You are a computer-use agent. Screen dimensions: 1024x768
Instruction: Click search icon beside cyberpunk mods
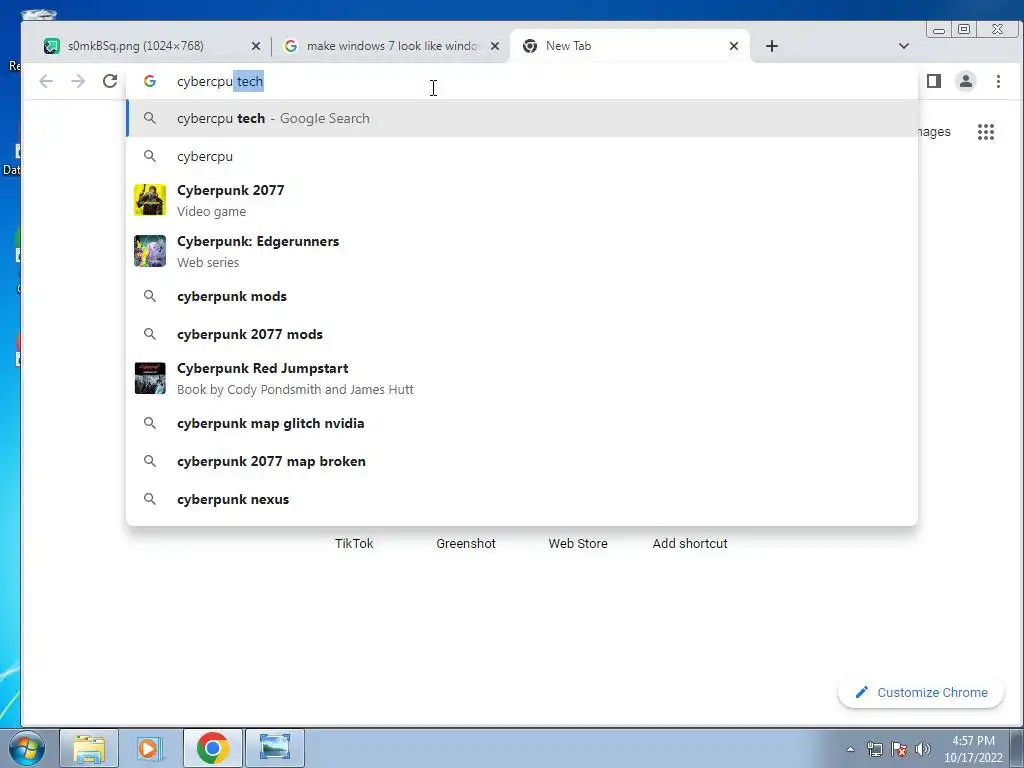(150, 296)
